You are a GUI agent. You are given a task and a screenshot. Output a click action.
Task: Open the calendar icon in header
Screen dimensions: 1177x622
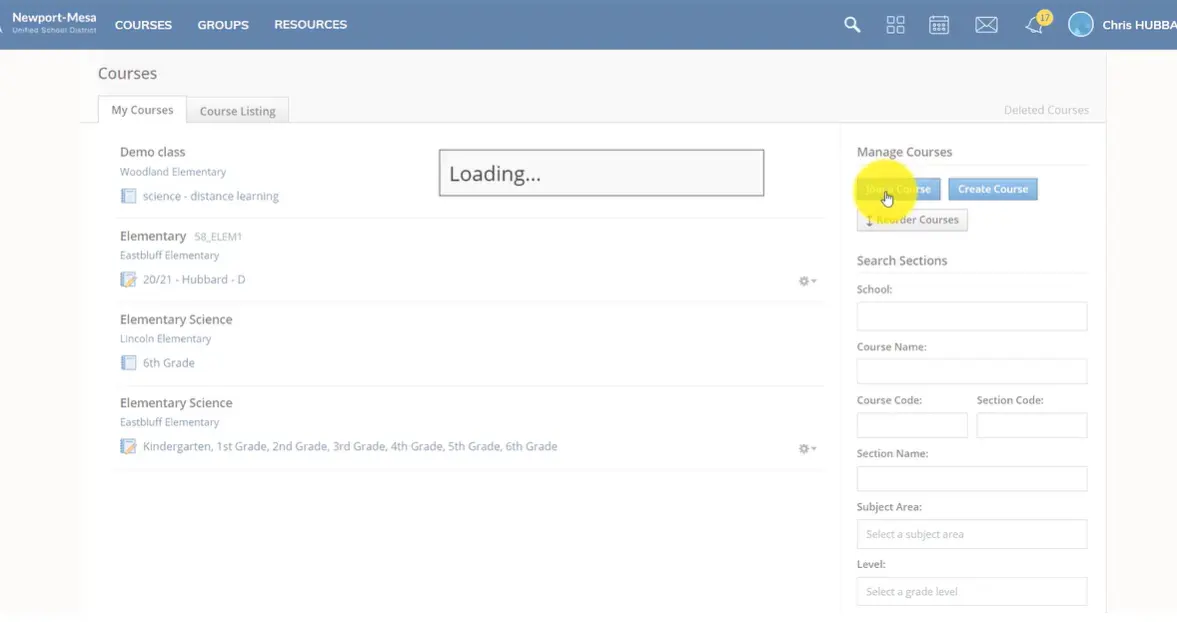coord(939,25)
